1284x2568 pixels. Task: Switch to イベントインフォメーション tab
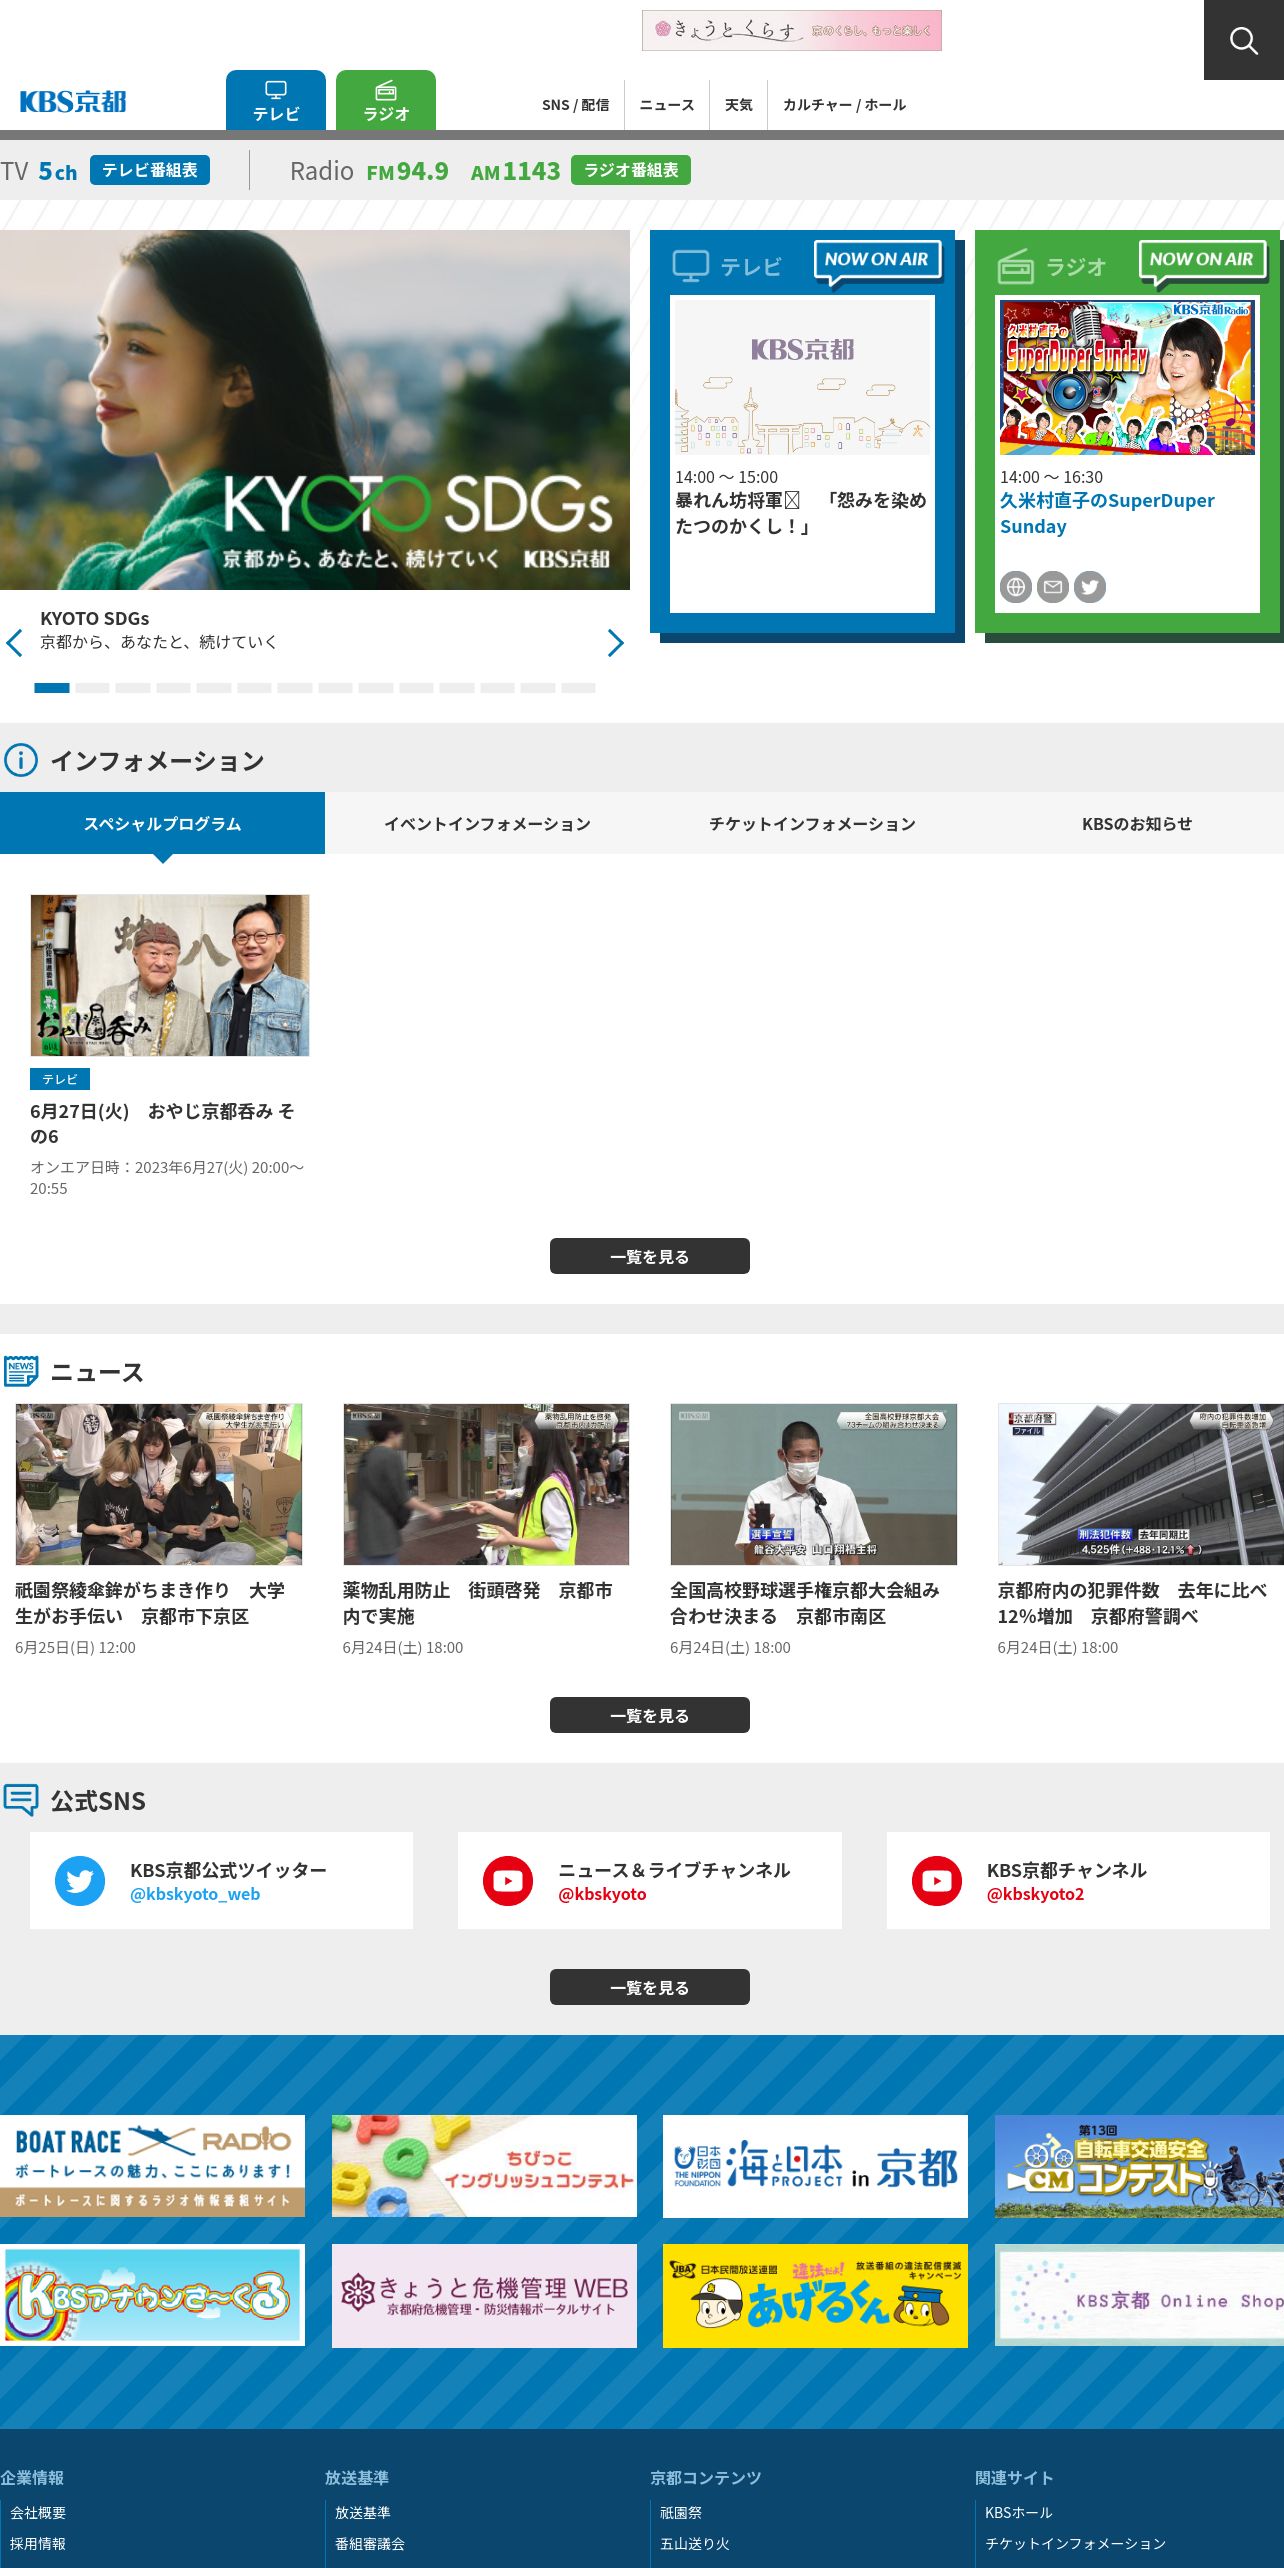tap(487, 823)
